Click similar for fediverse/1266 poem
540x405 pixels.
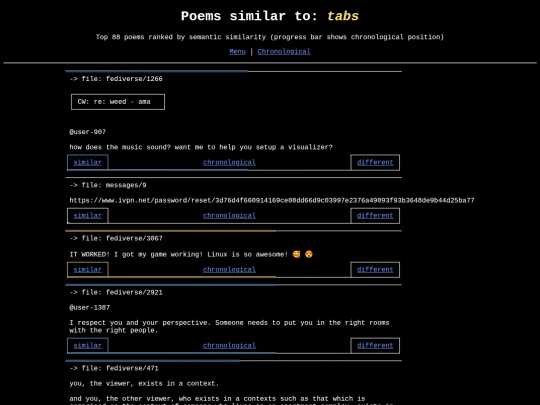[x=87, y=163]
